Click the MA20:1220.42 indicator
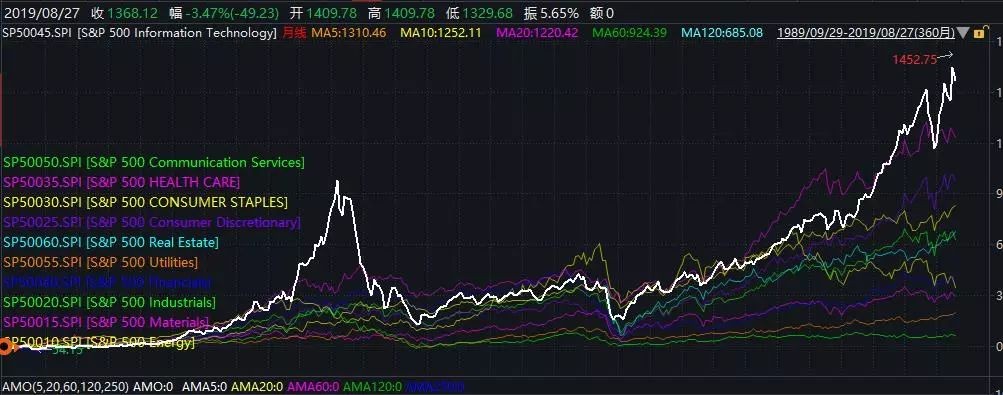The height and width of the screenshot is (395, 1003). coord(537,33)
